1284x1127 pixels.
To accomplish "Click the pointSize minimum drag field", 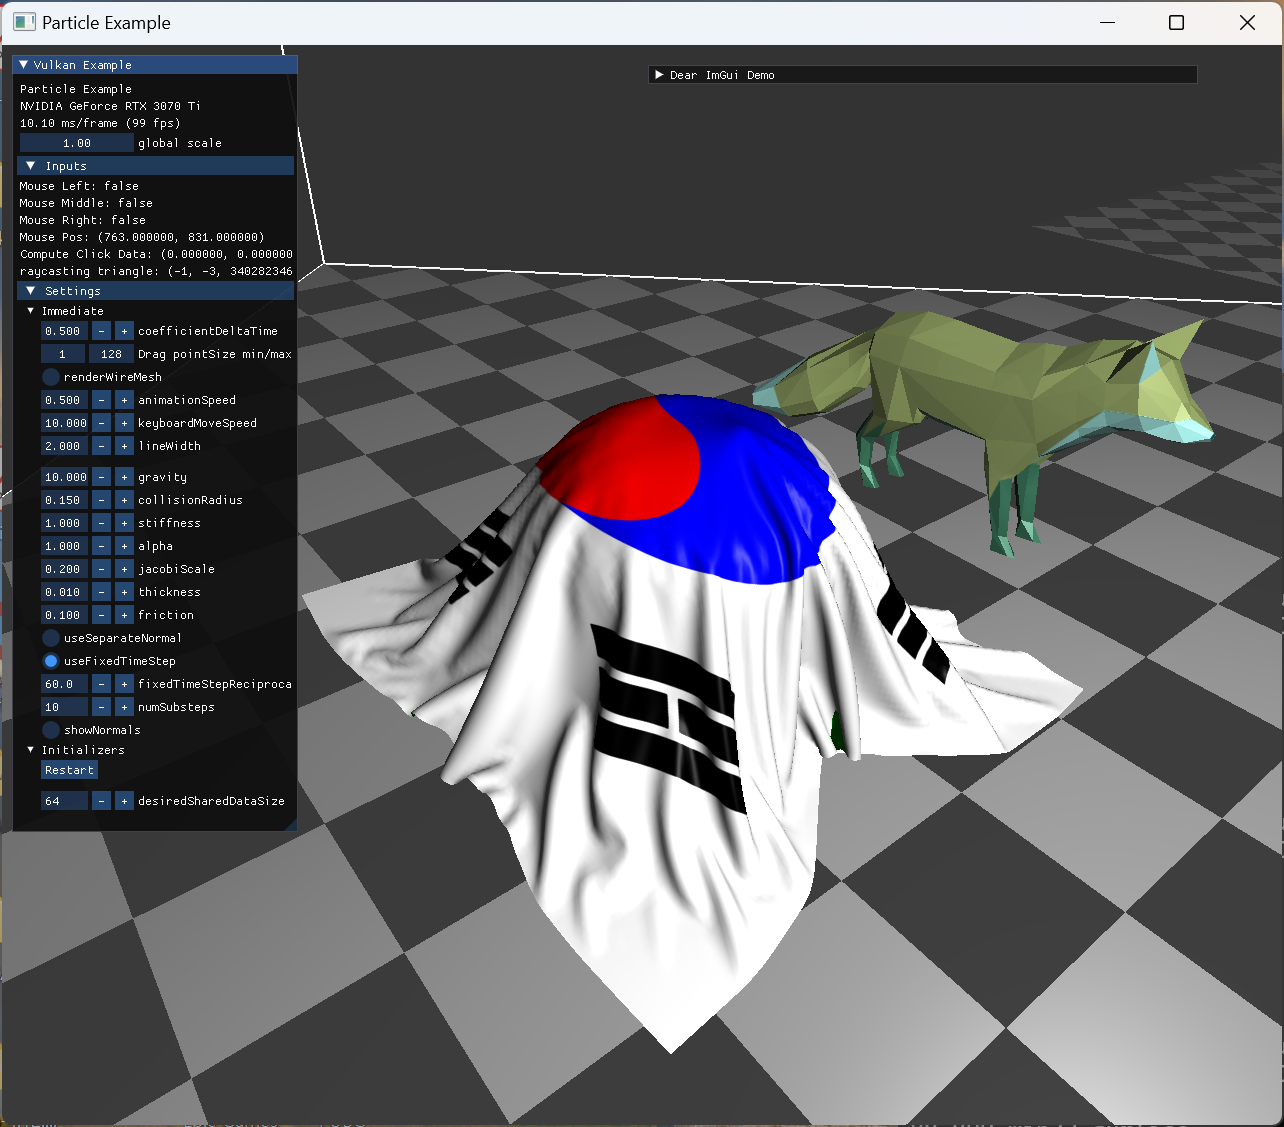I will (63, 354).
